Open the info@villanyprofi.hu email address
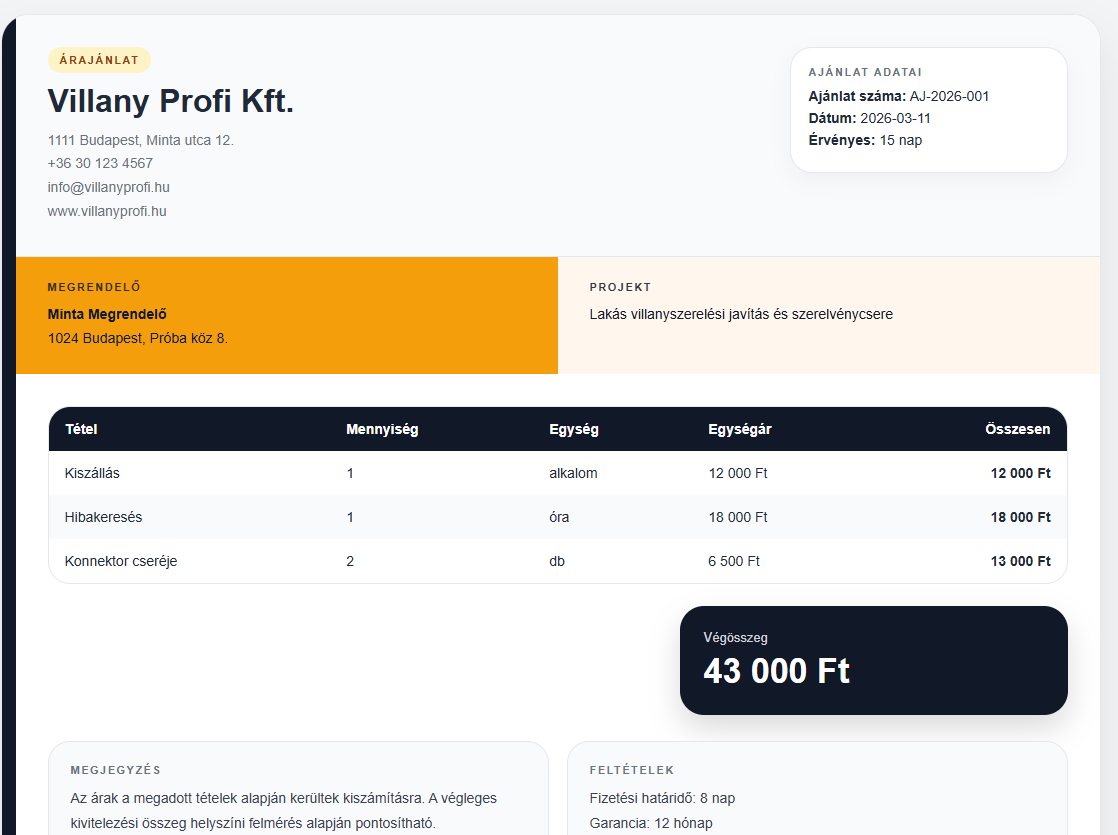 pyautogui.click(x=109, y=187)
